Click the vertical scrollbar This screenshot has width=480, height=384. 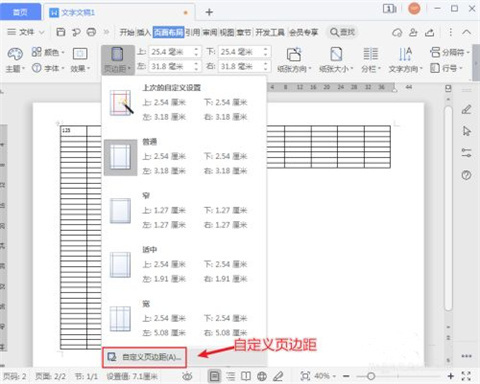(448, 208)
